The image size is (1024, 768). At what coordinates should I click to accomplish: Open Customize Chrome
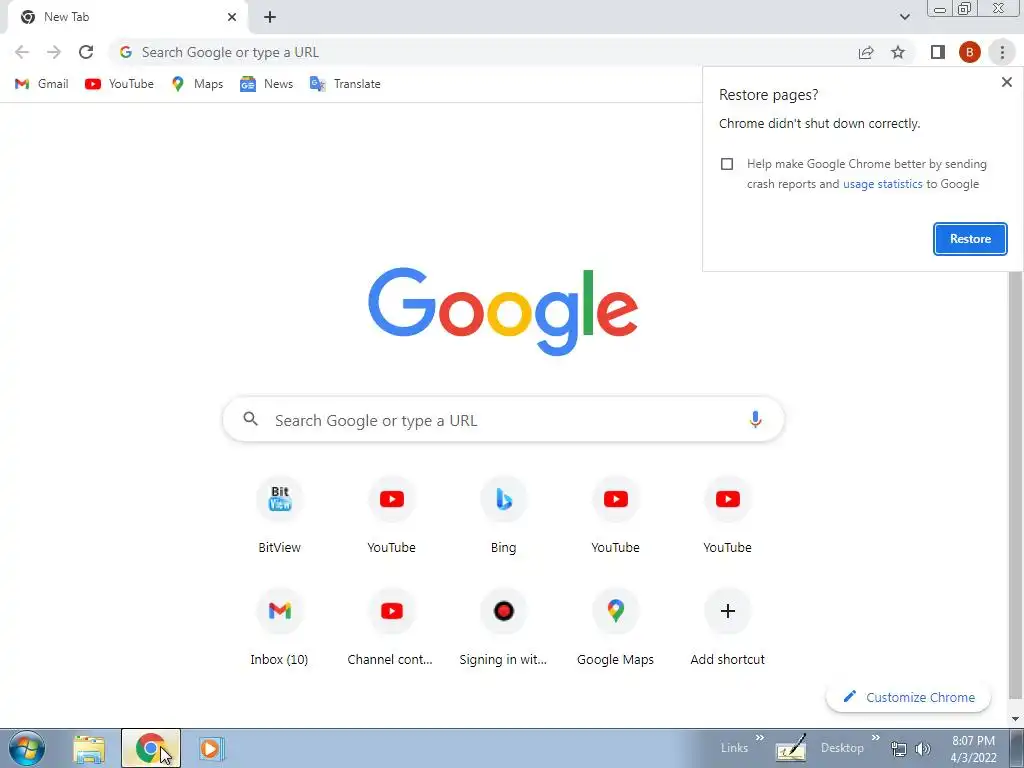pos(908,697)
